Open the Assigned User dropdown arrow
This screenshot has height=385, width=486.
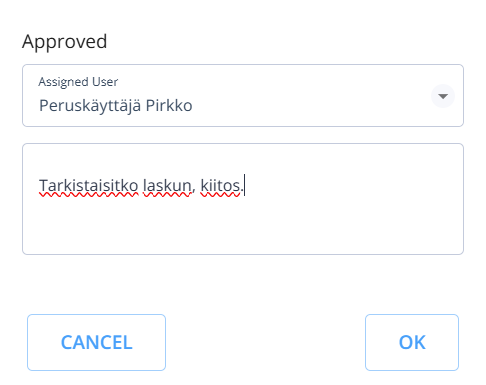(x=443, y=96)
